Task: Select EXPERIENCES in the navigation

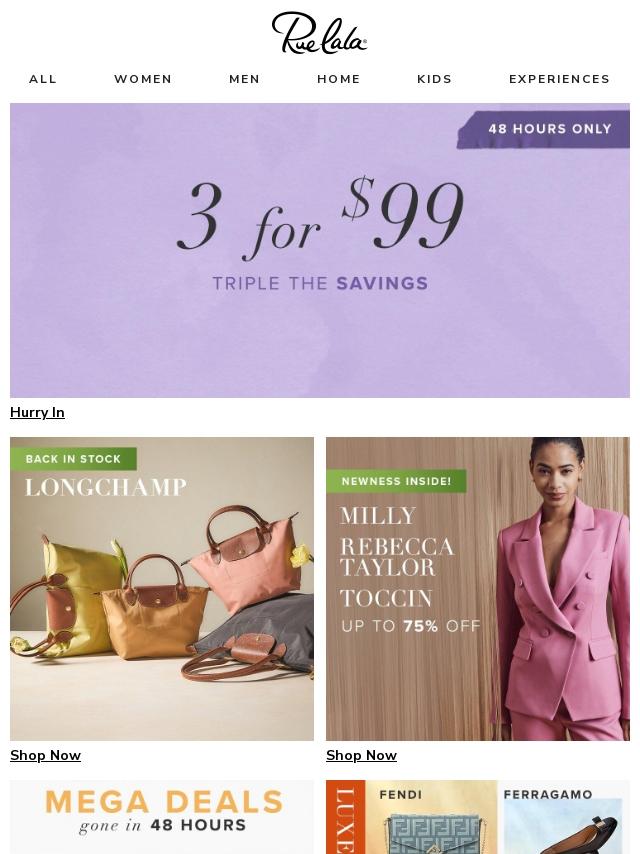Action: (x=559, y=79)
